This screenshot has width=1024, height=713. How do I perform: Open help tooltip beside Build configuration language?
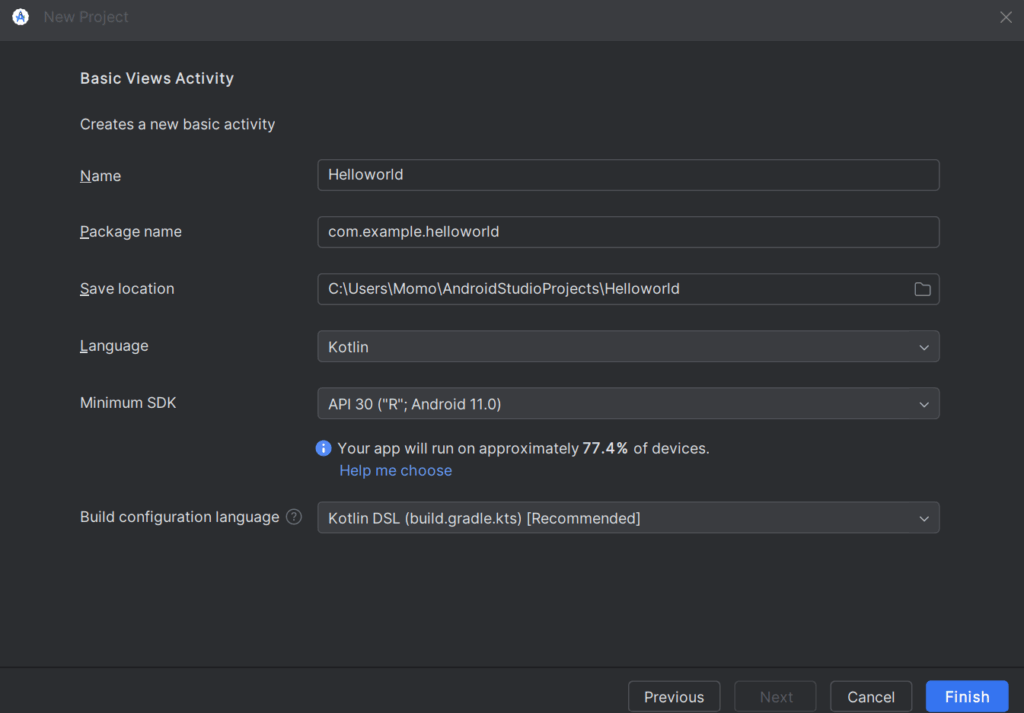click(294, 517)
